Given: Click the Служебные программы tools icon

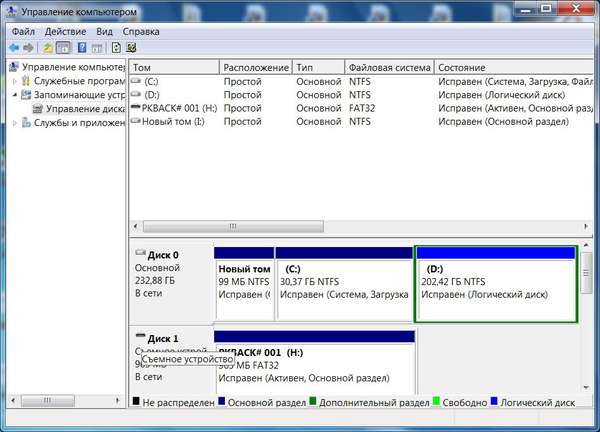Looking at the screenshot, I should click(26, 81).
